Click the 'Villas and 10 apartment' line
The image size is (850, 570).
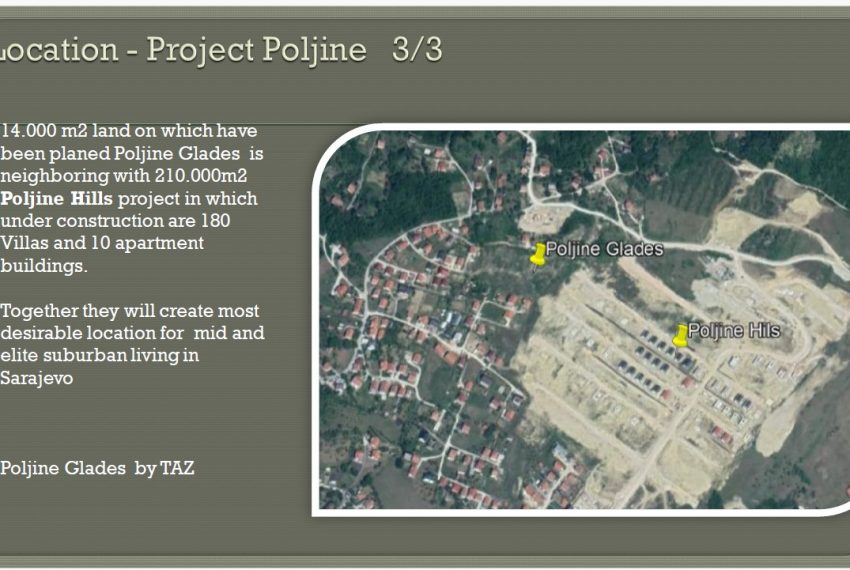pyautogui.click(x=102, y=243)
